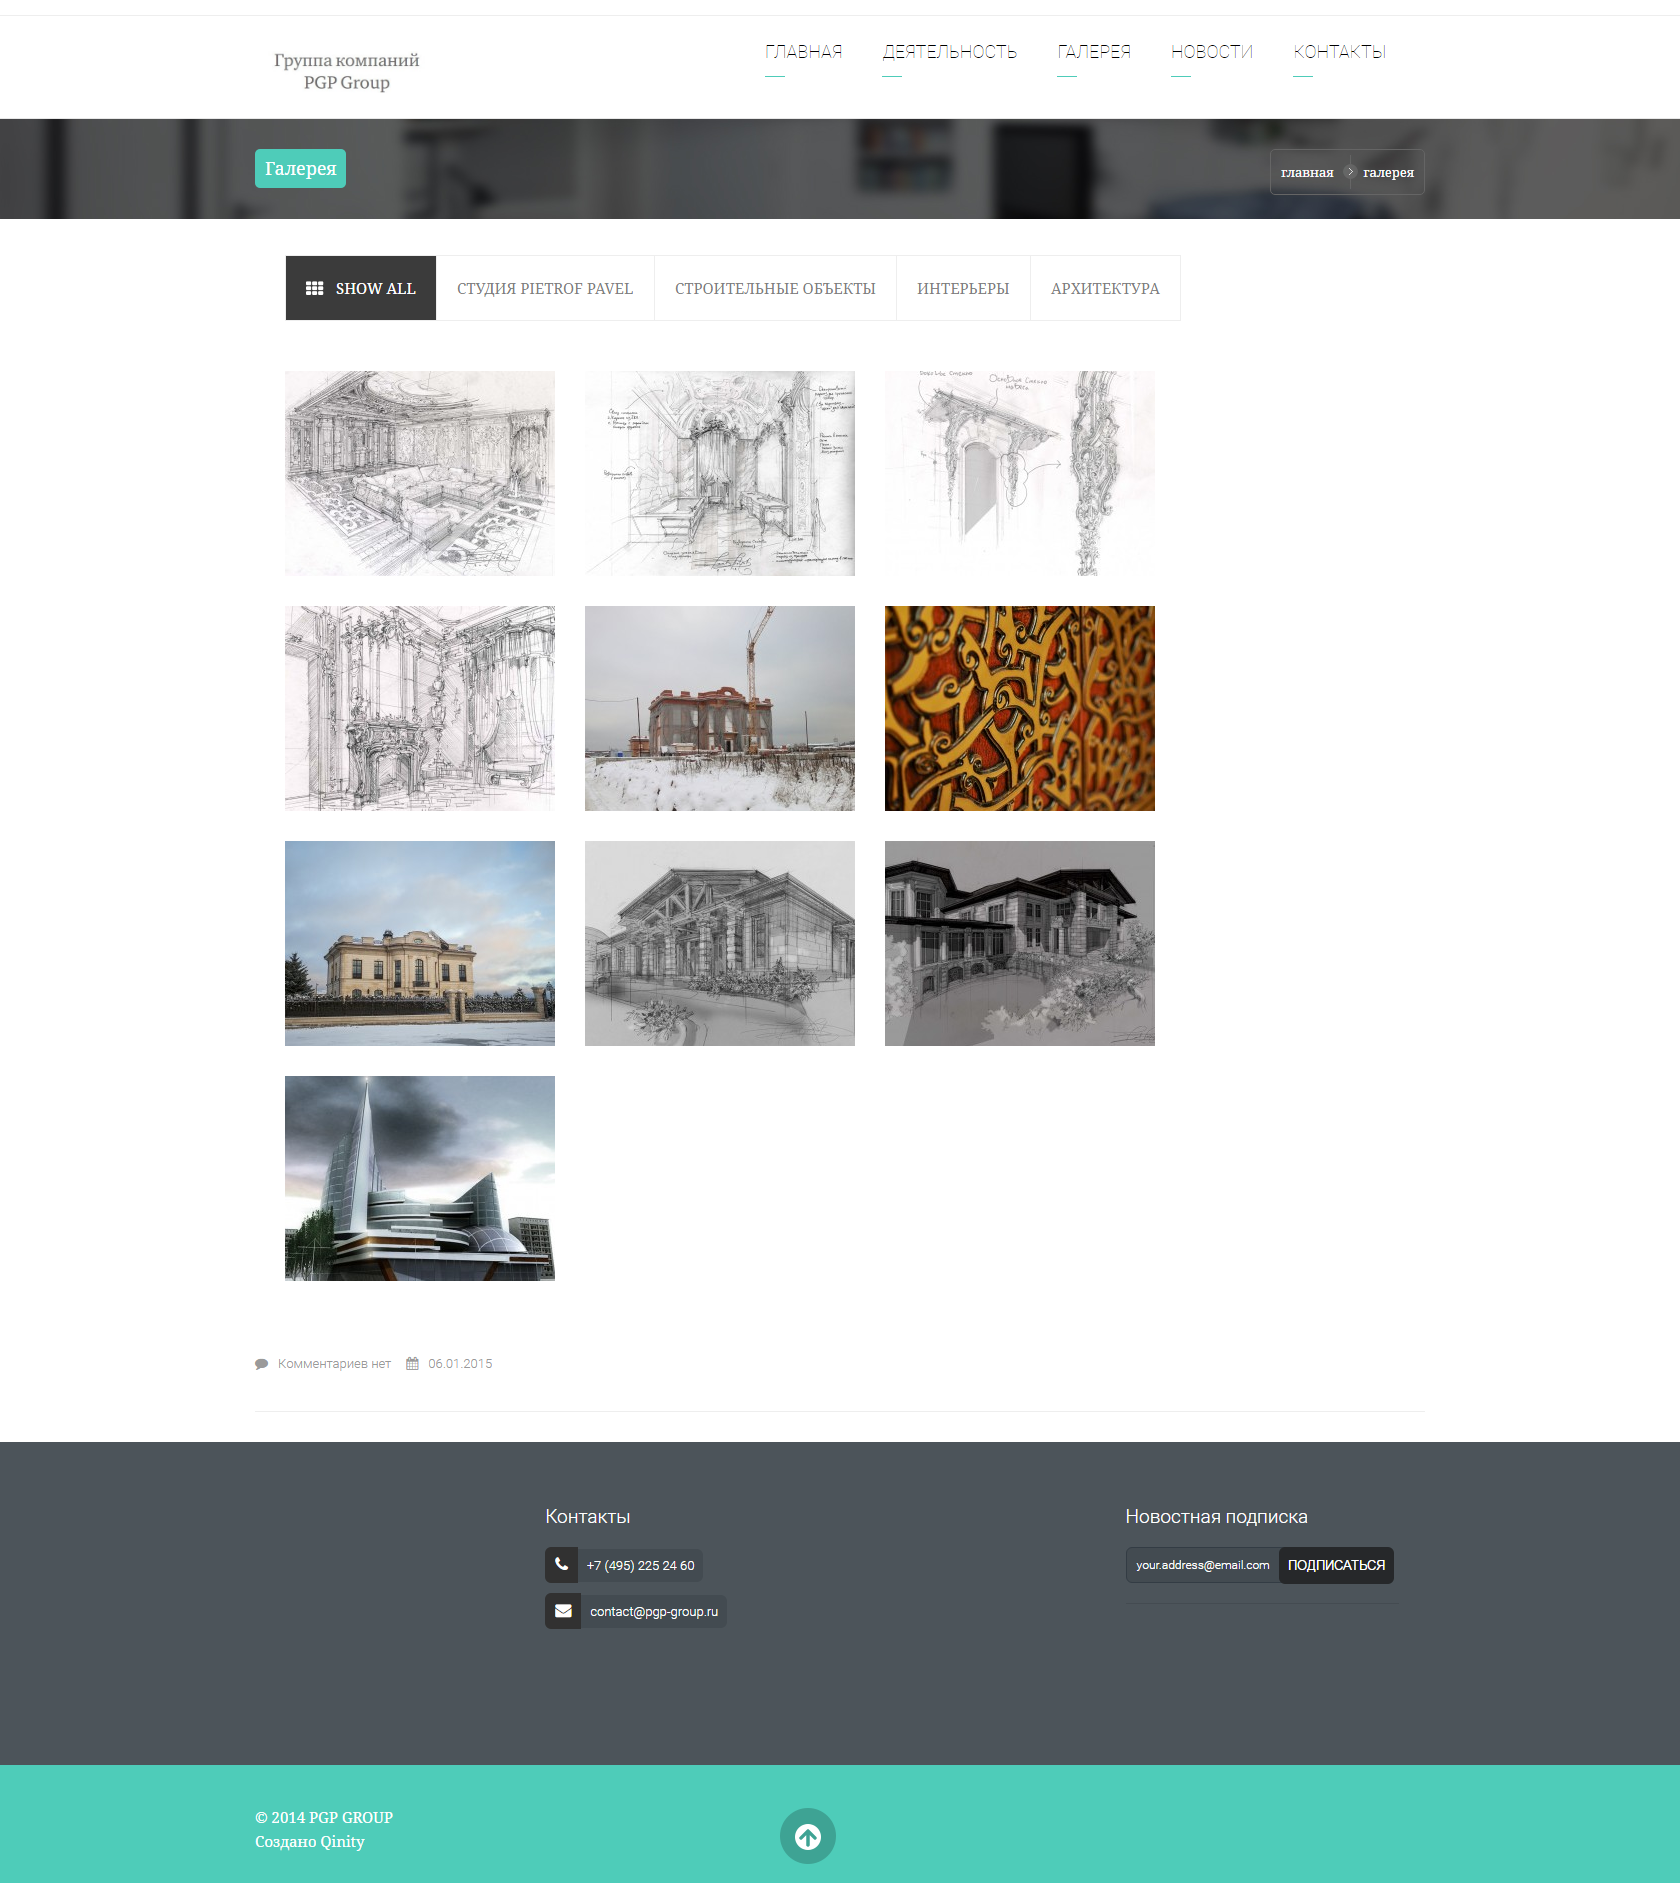Filter gallery by ИНТЕРЬЕРЫ
This screenshot has width=1680, height=1883.
[963, 288]
